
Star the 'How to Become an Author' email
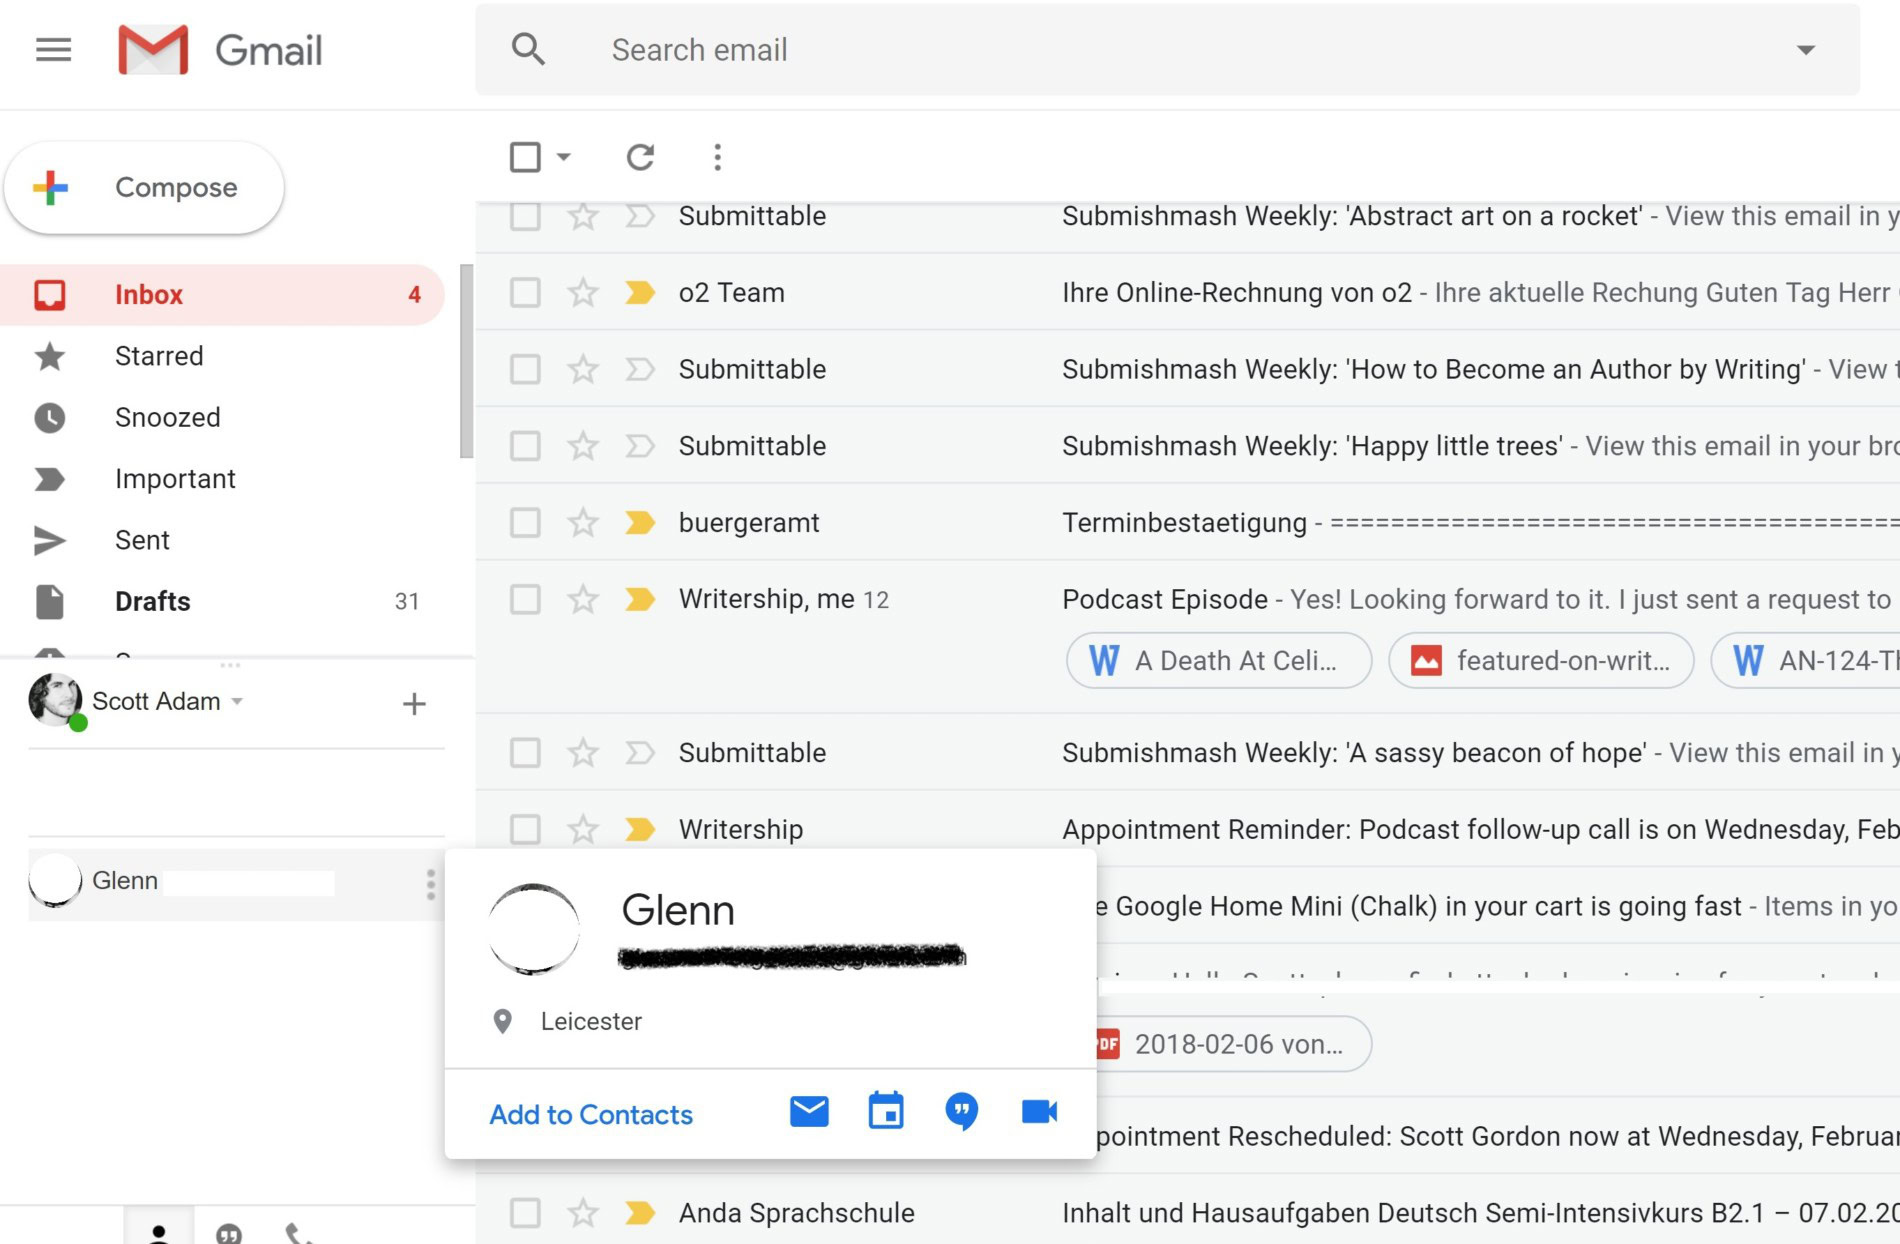[x=583, y=369]
